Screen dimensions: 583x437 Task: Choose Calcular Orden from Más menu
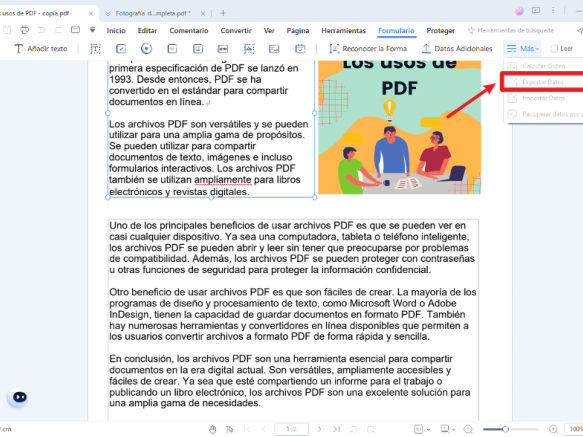tap(543, 66)
